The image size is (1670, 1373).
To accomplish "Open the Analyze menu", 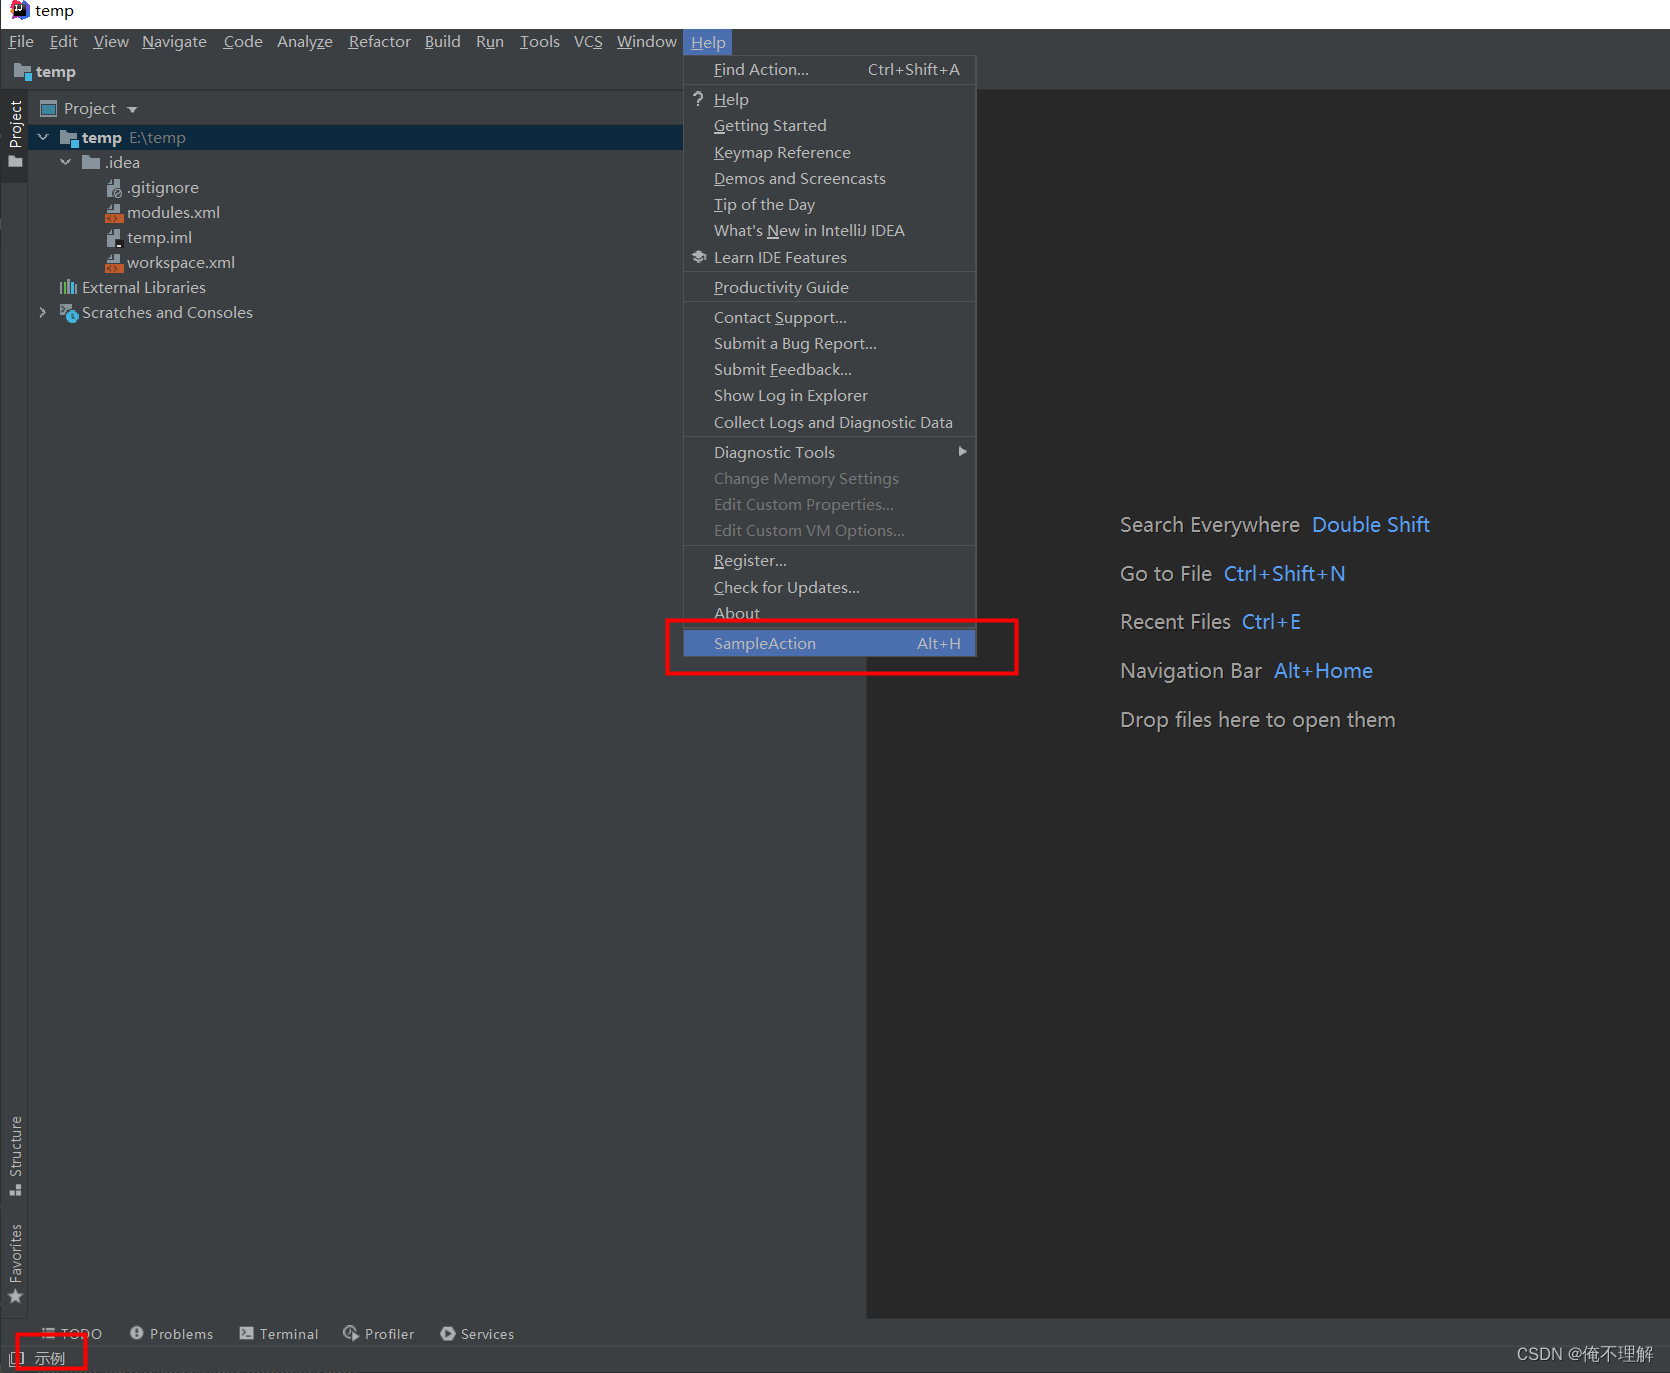I will (x=305, y=42).
